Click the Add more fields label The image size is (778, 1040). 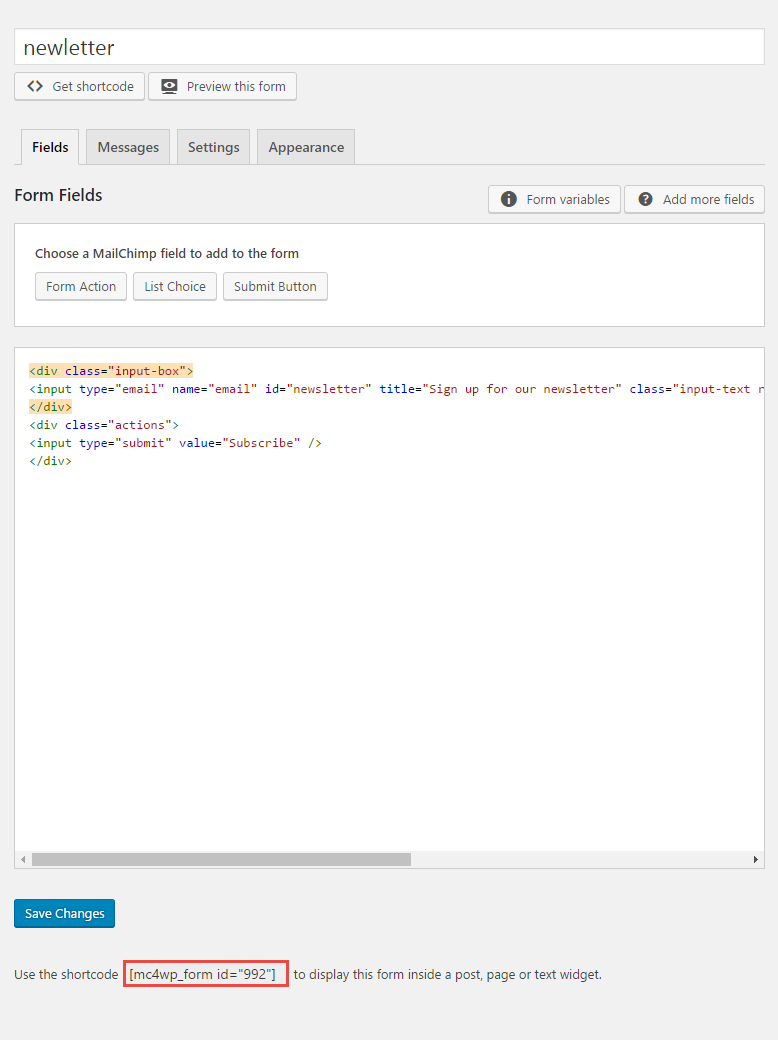(x=708, y=199)
